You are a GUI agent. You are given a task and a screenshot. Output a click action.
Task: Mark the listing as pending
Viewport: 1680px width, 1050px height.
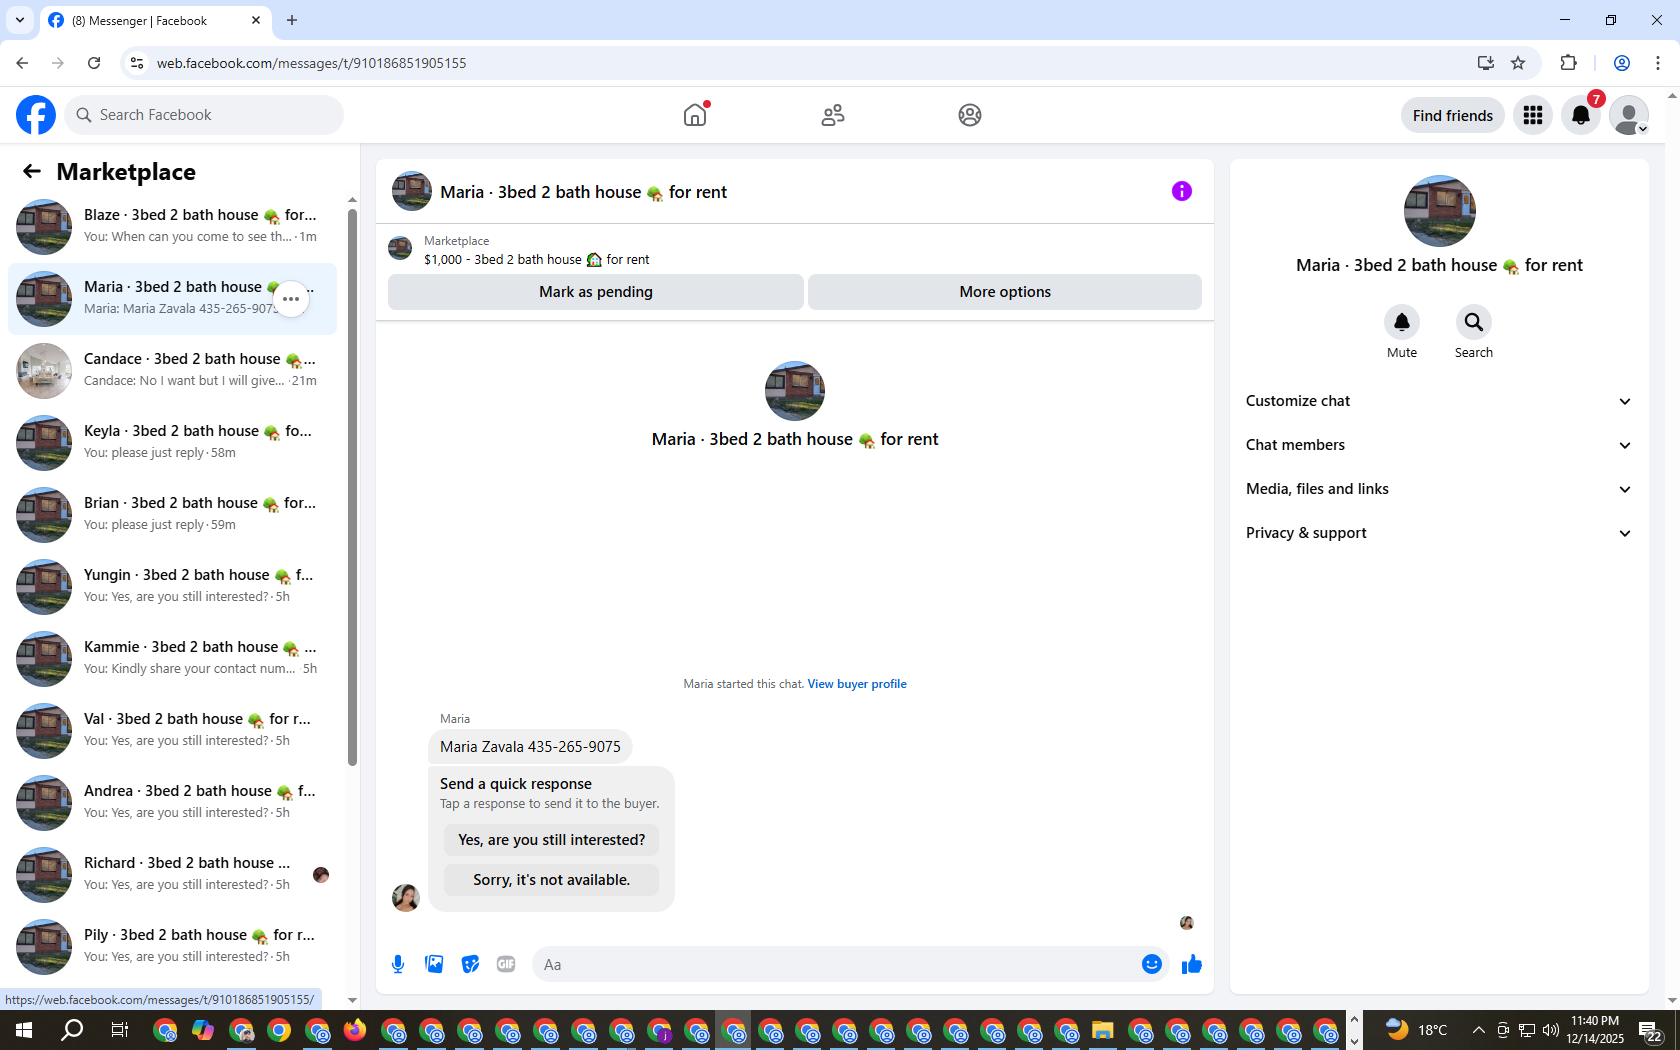point(596,292)
